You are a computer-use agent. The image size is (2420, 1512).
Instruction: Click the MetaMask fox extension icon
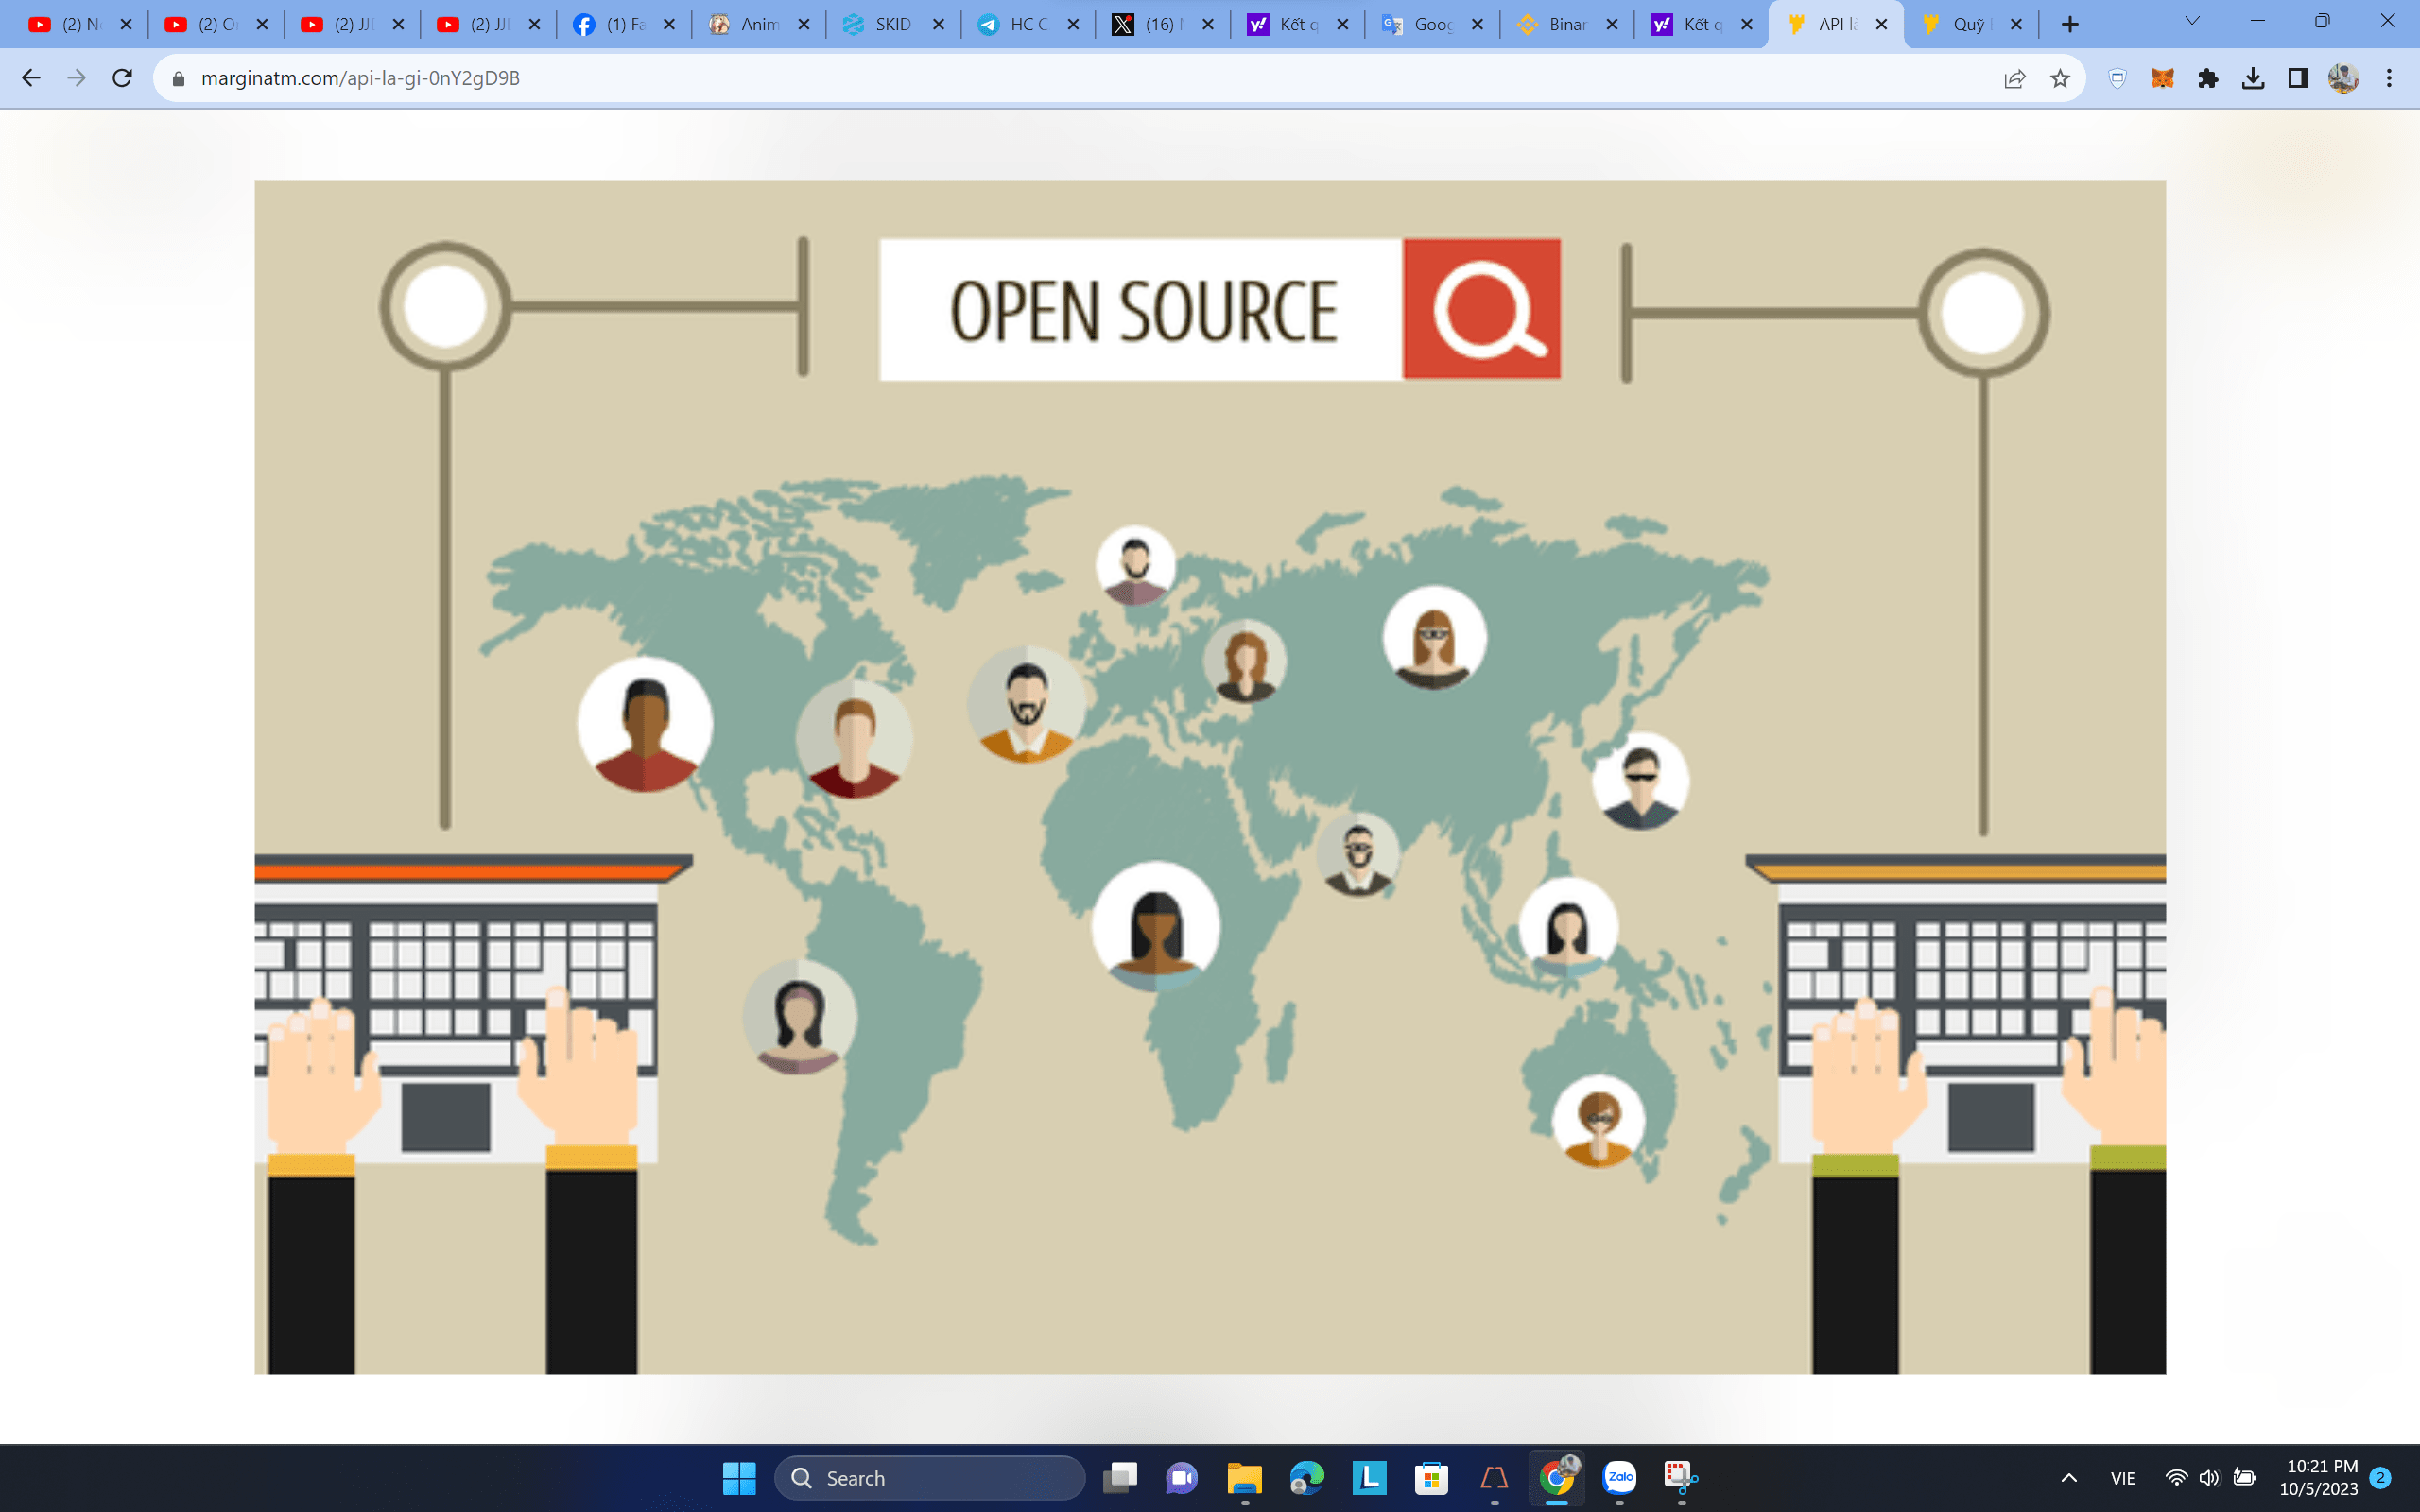pos(2162,78)
